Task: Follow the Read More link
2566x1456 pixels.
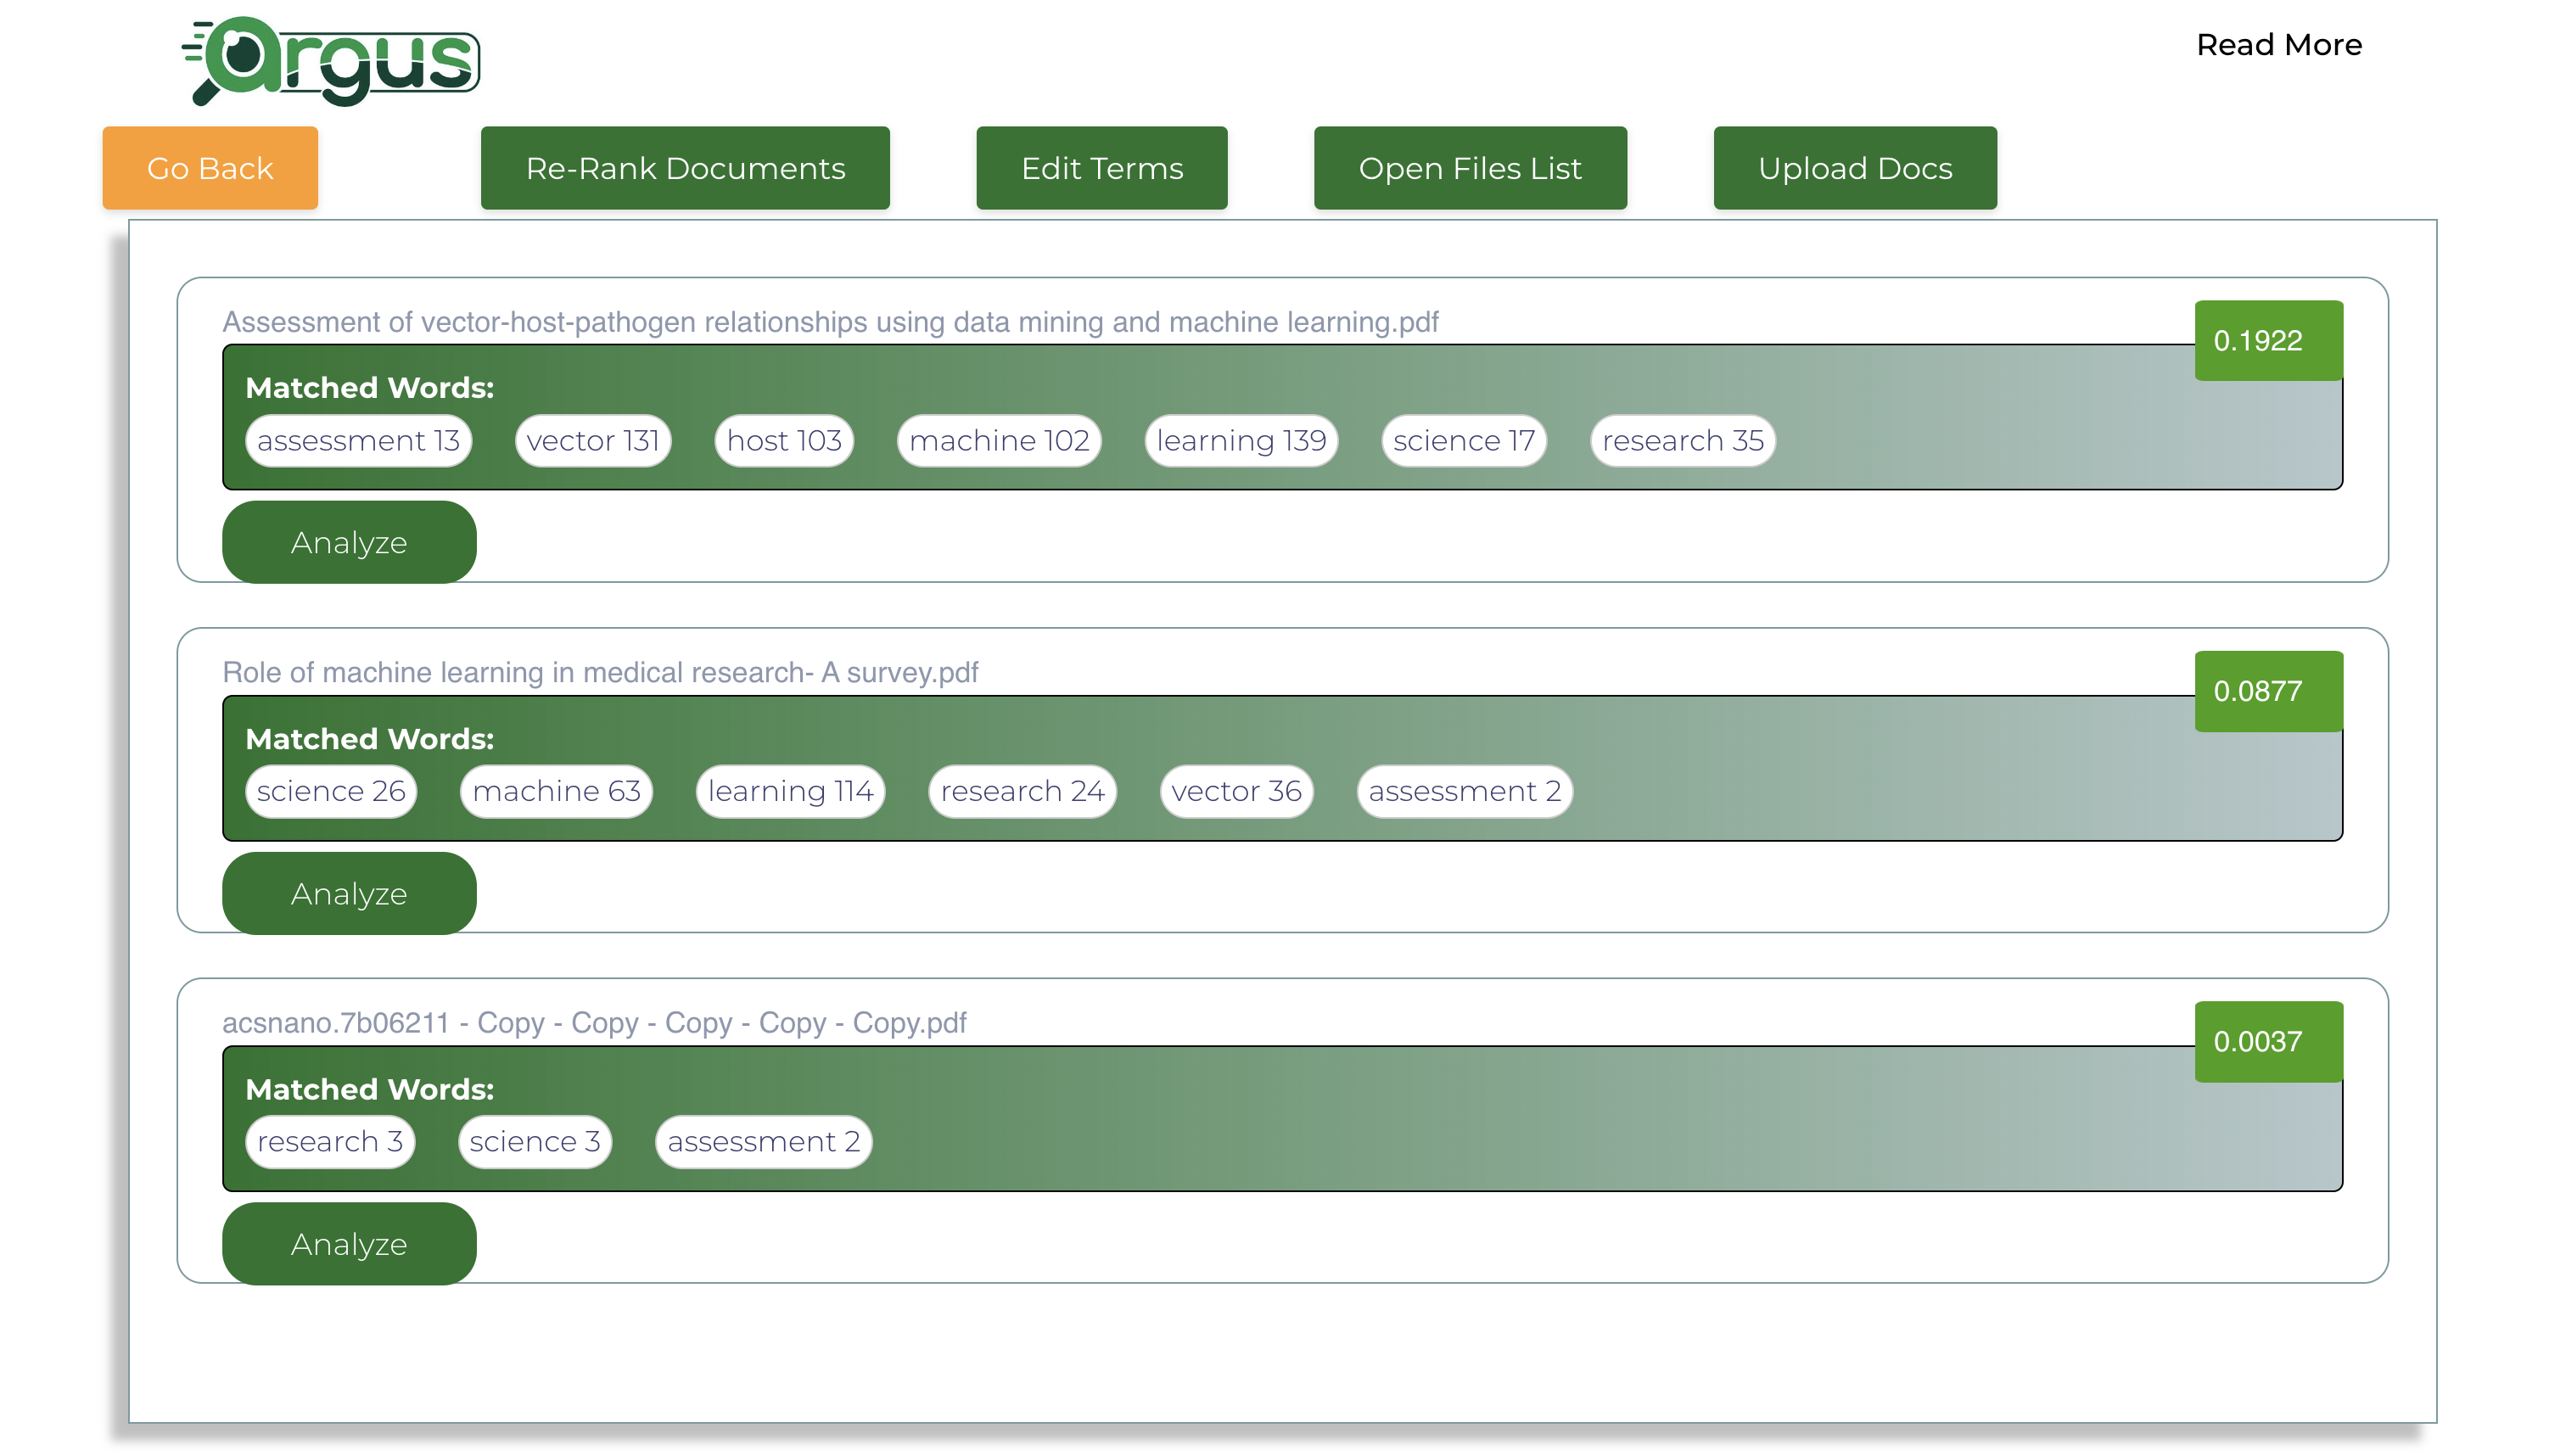Action: 2279,45
